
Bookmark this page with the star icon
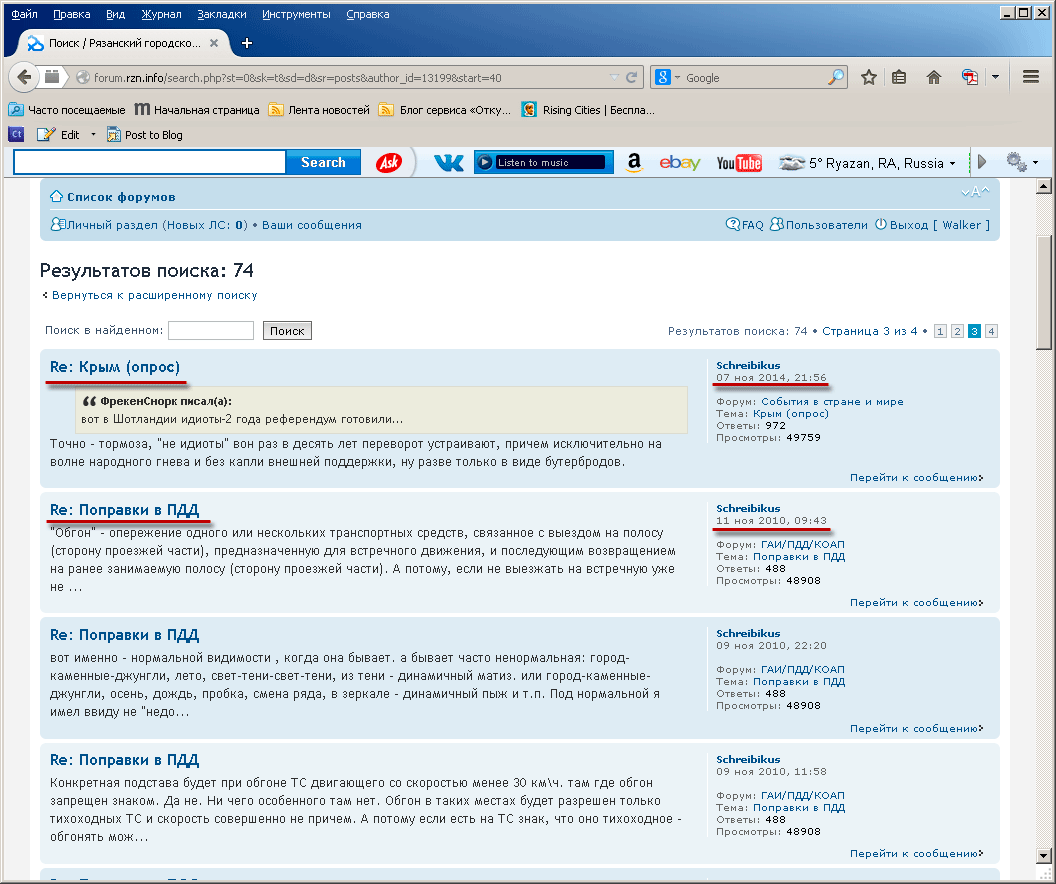click(869, 77)
